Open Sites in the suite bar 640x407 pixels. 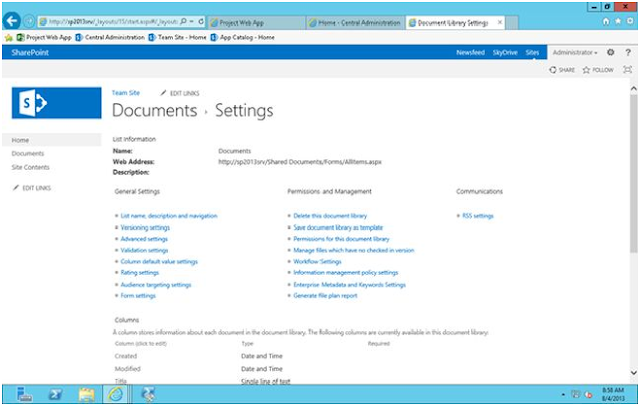point(532,53)
